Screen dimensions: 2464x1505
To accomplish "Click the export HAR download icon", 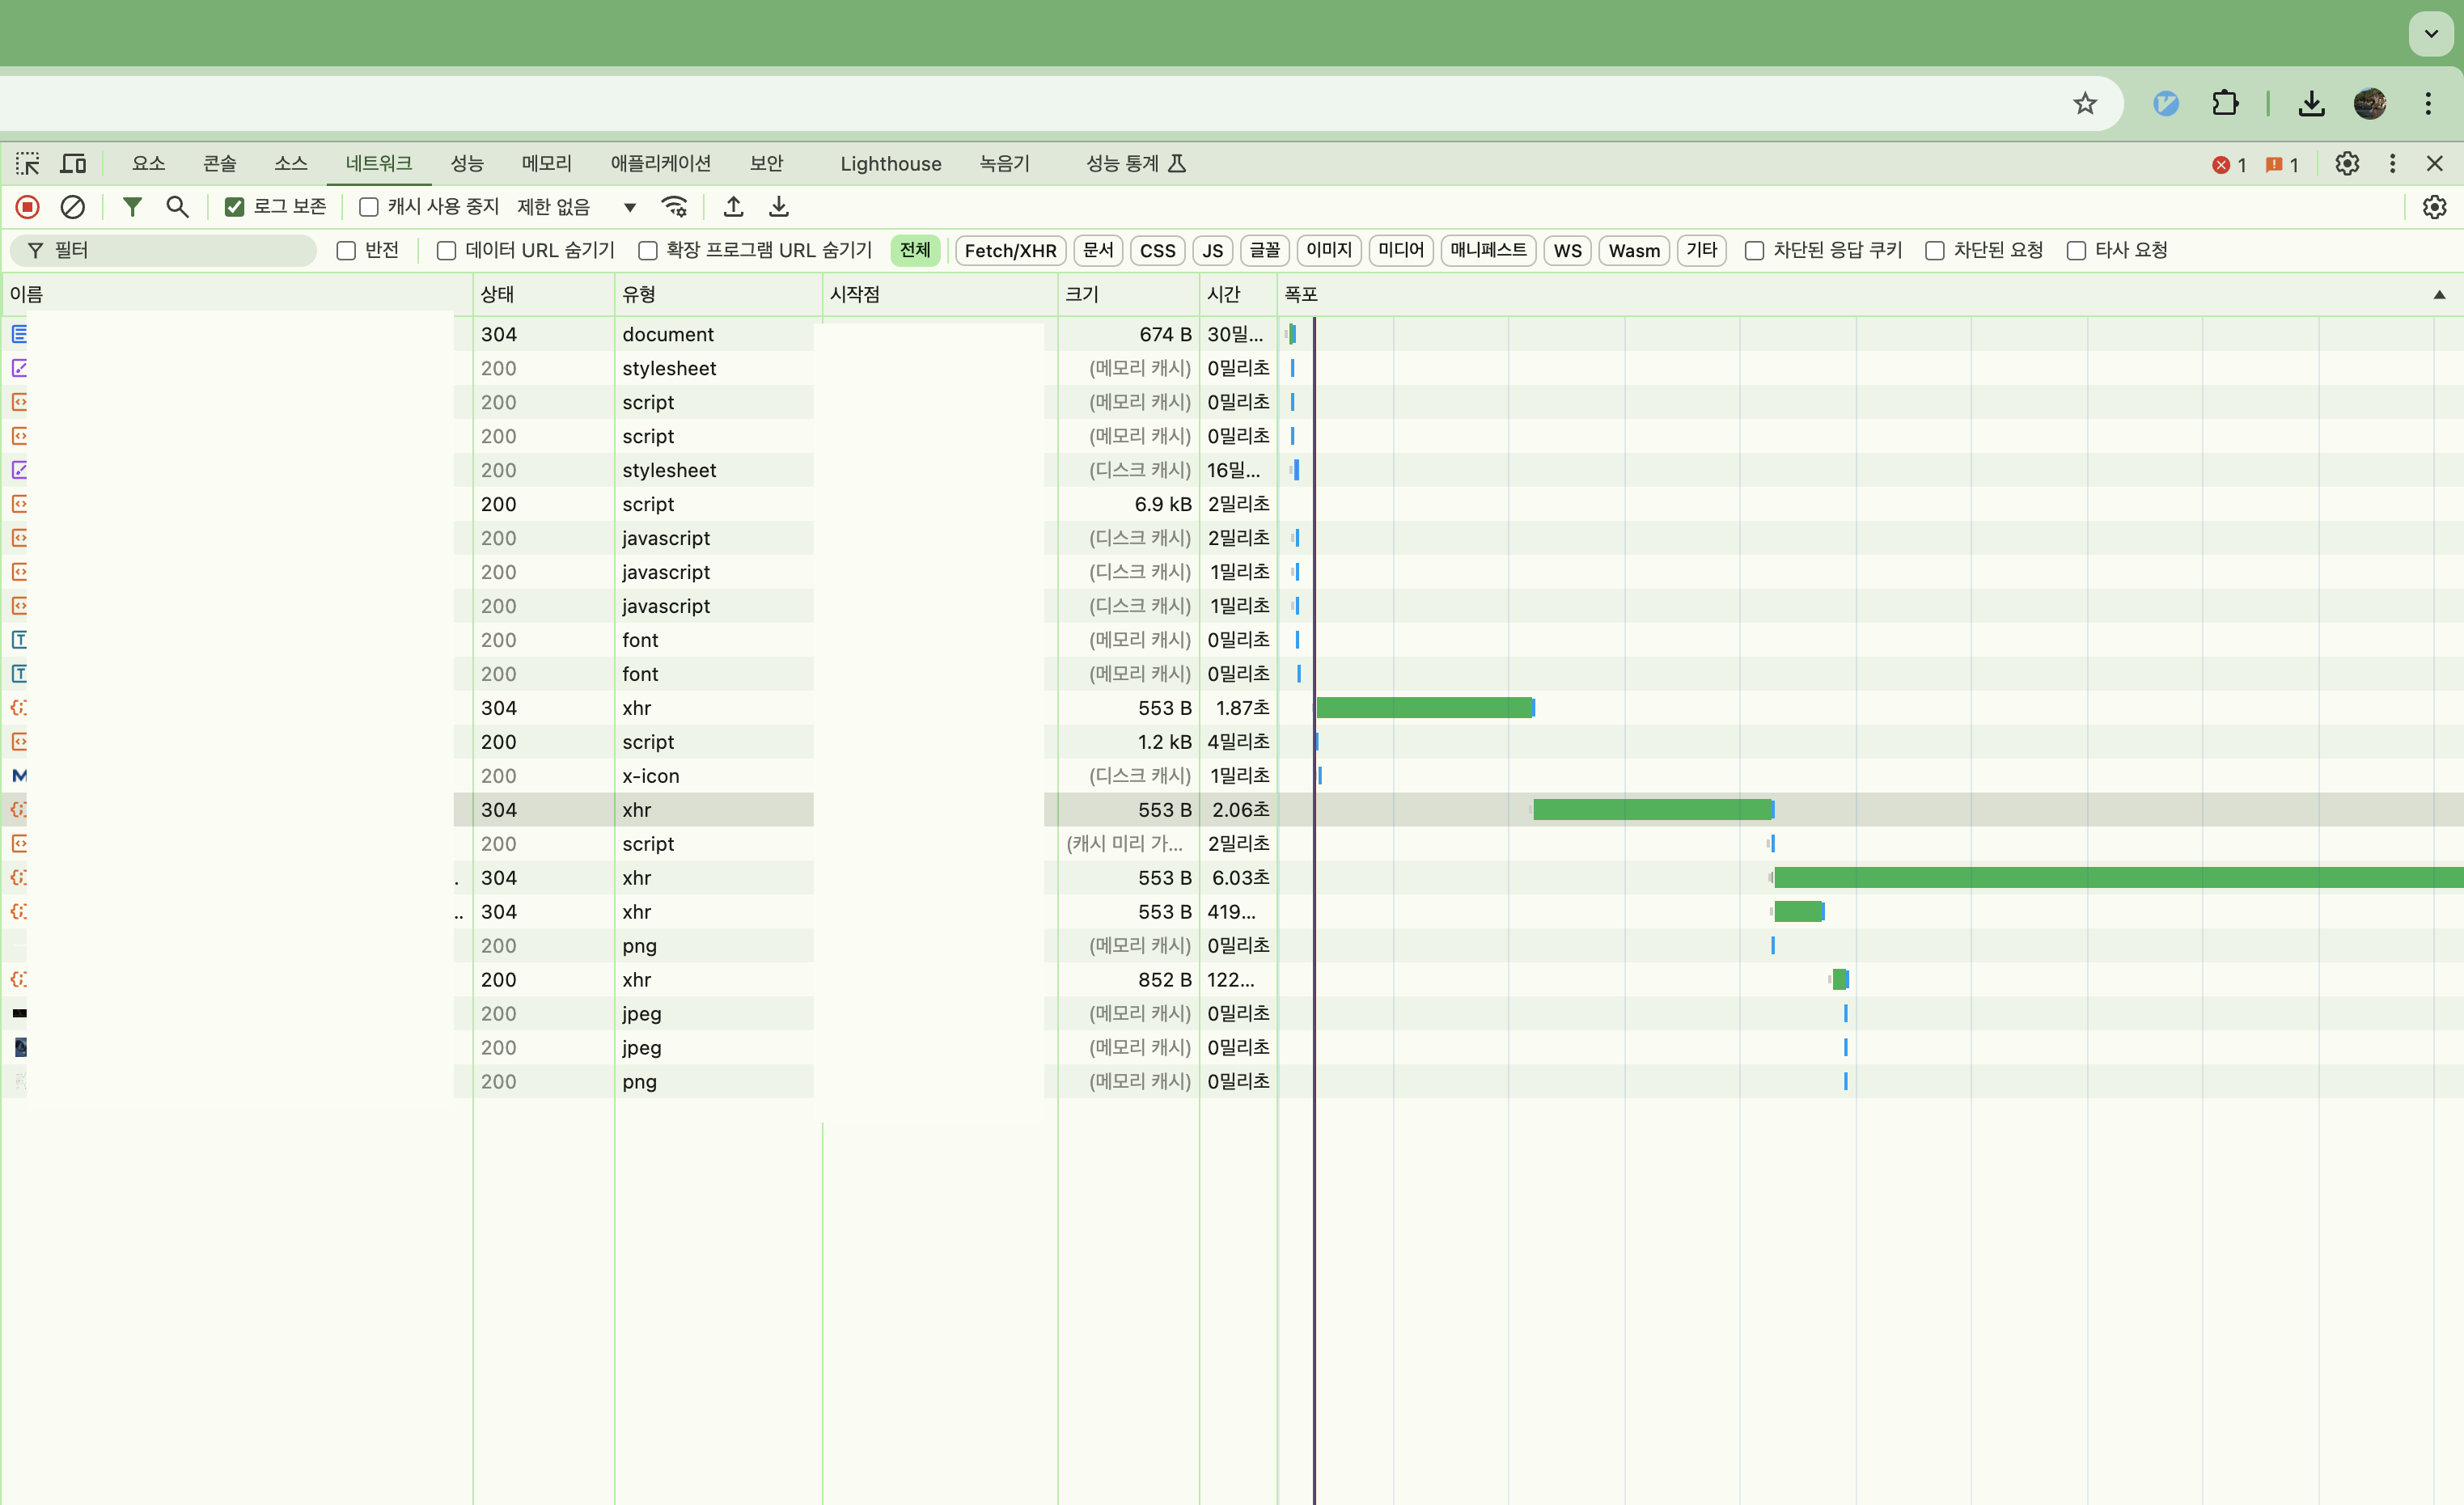I will [x=779, y=207].
